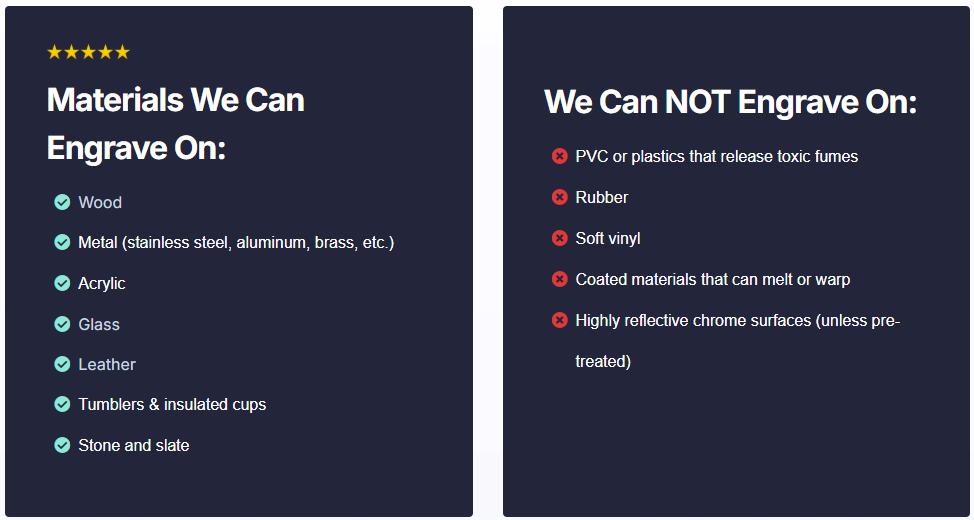Click the checkmark icon beside Stone and slate
The width and height of the screenshot is (974, 520).
point(62,445)
